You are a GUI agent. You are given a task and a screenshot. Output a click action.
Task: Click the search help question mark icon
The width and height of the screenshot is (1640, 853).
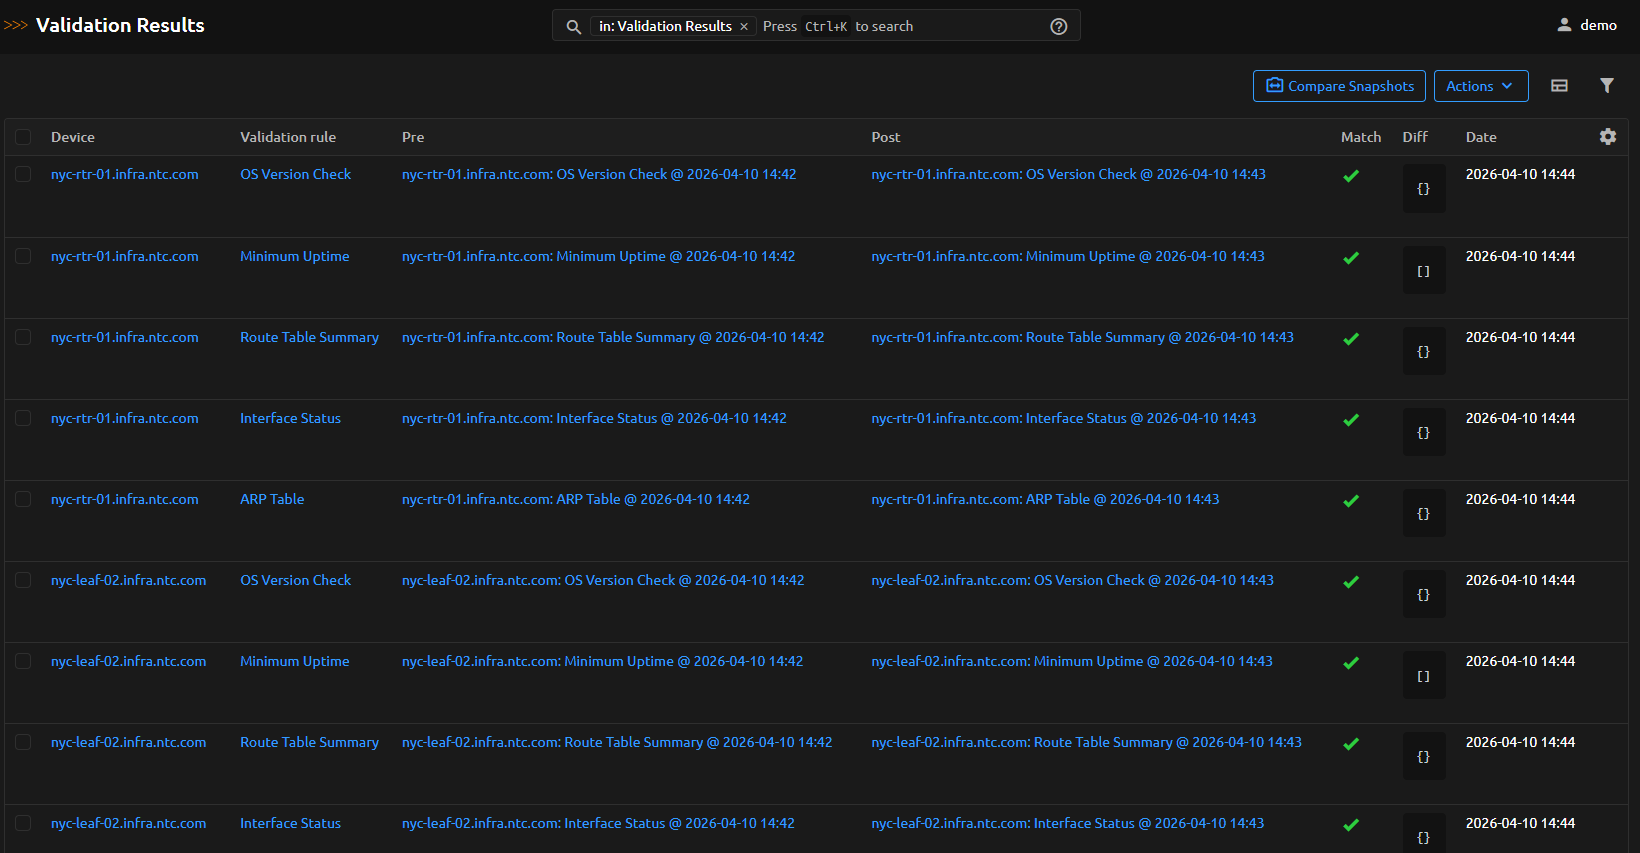click(x=1058, y=26)
